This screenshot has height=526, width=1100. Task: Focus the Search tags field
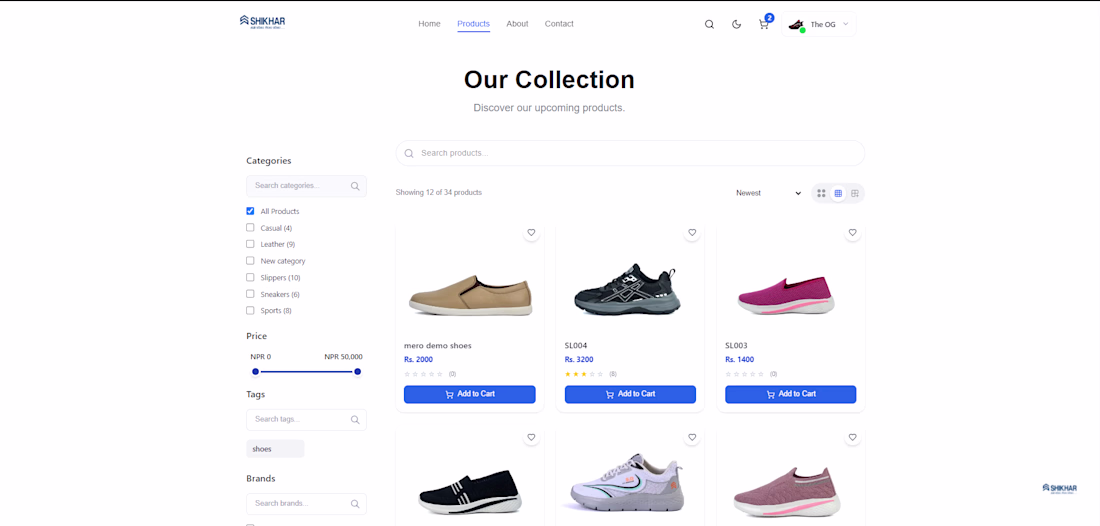pos(306,420)
